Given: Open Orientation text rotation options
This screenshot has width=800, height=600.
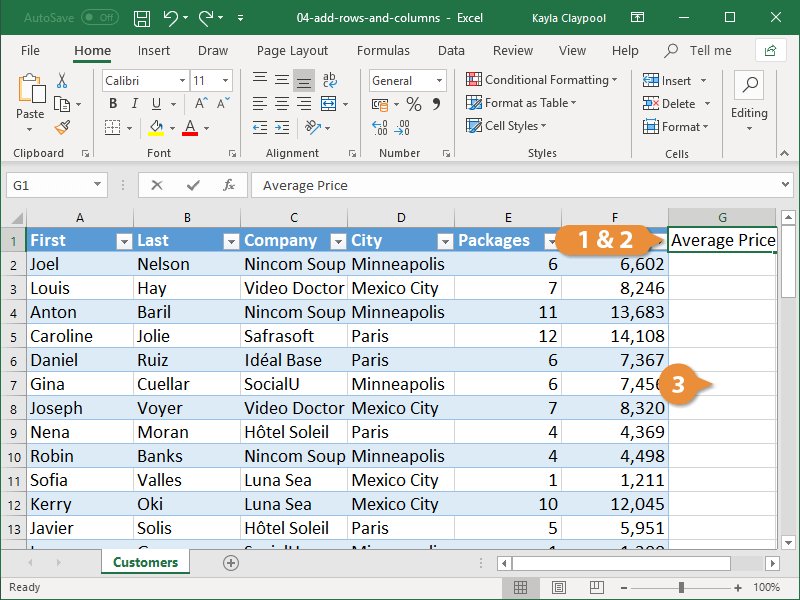Looking at the screenshot, I should [312, 128].
